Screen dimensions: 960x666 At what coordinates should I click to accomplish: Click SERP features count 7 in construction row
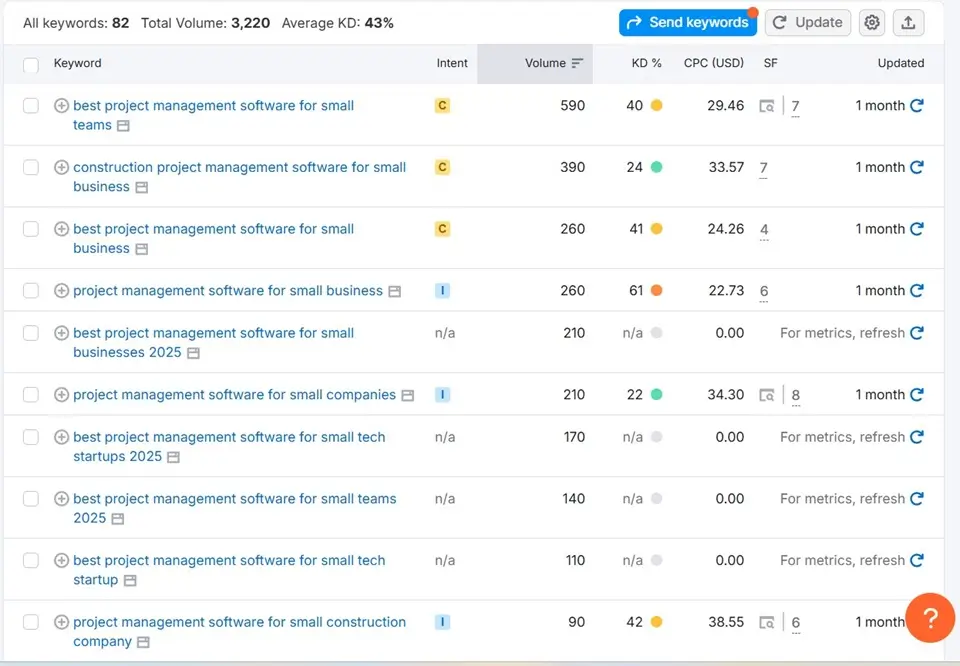(763, 168)
